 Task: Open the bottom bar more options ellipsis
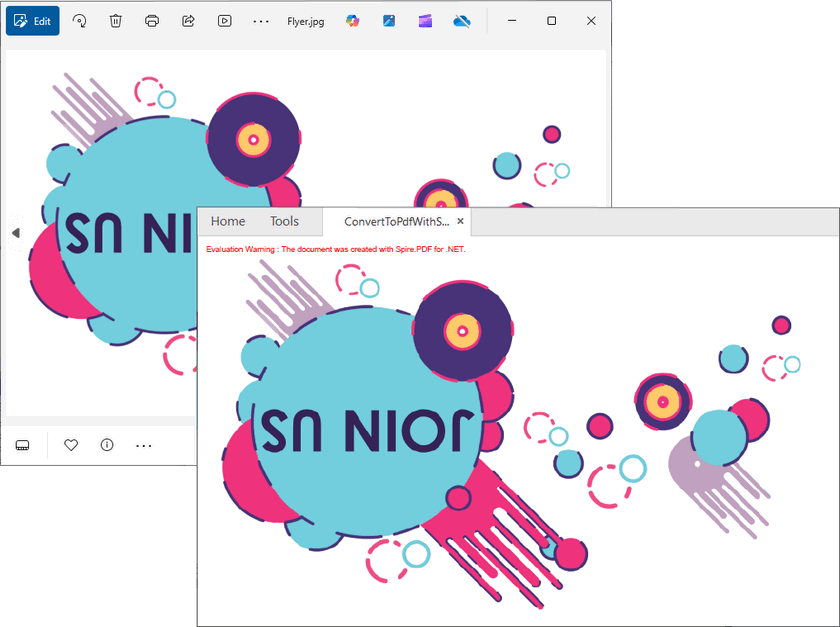pyautogui.click(x=144, y=445)
